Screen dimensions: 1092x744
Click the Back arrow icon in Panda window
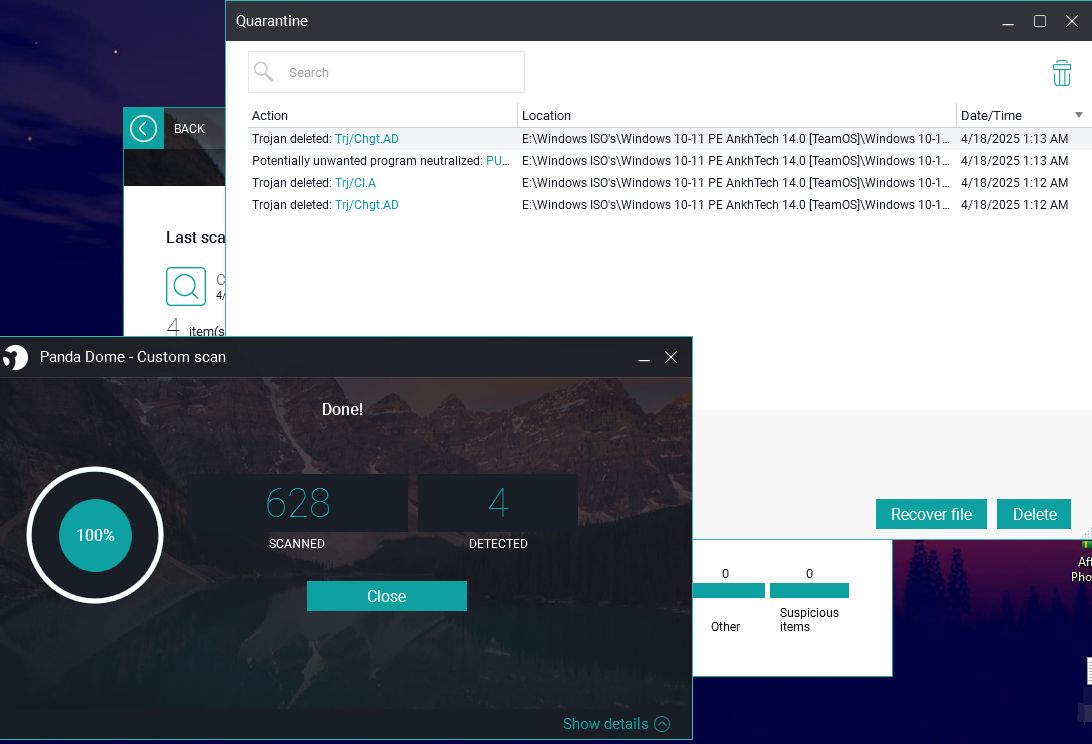click(x=143, y=128)
